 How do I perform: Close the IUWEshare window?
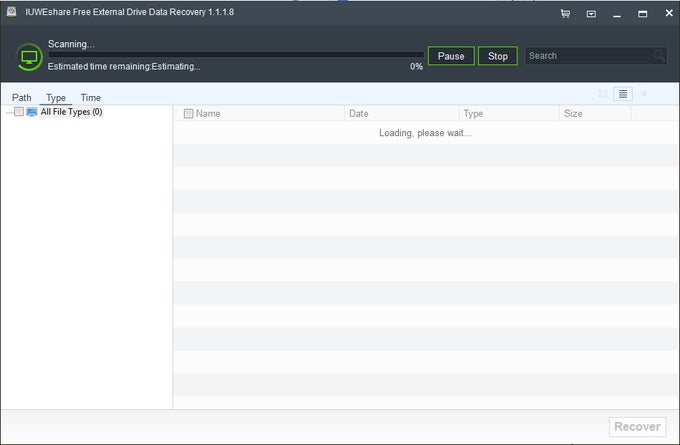coord(669,13)
